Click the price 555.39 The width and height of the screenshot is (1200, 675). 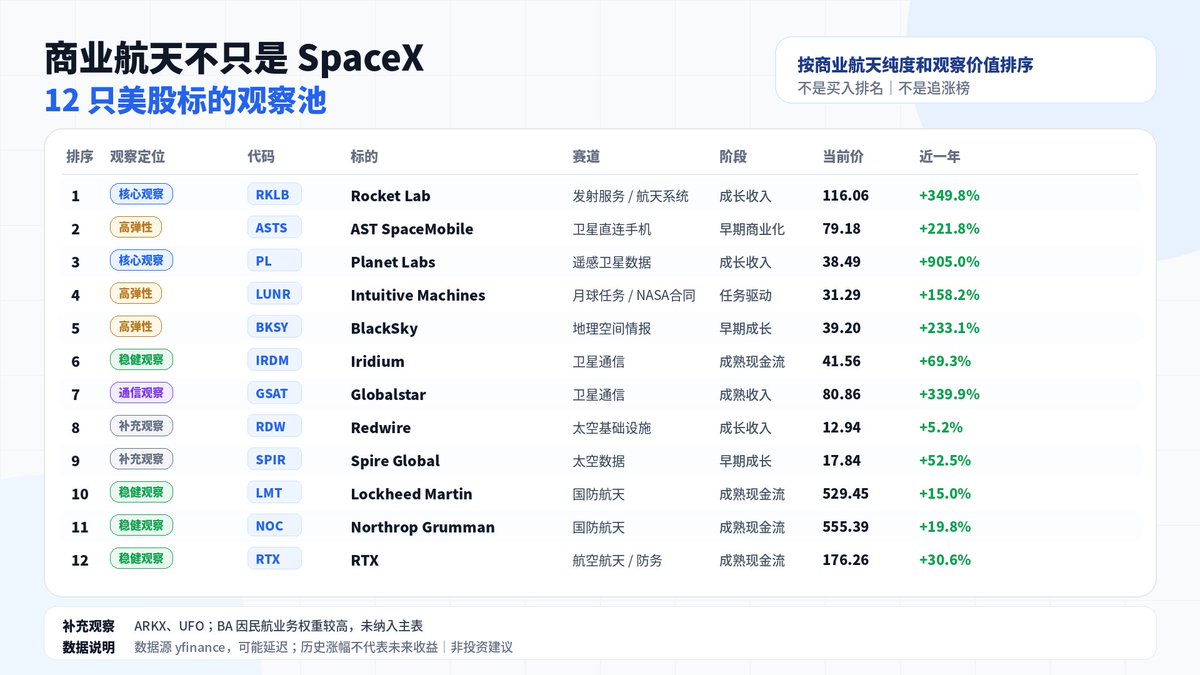[845, 526]
